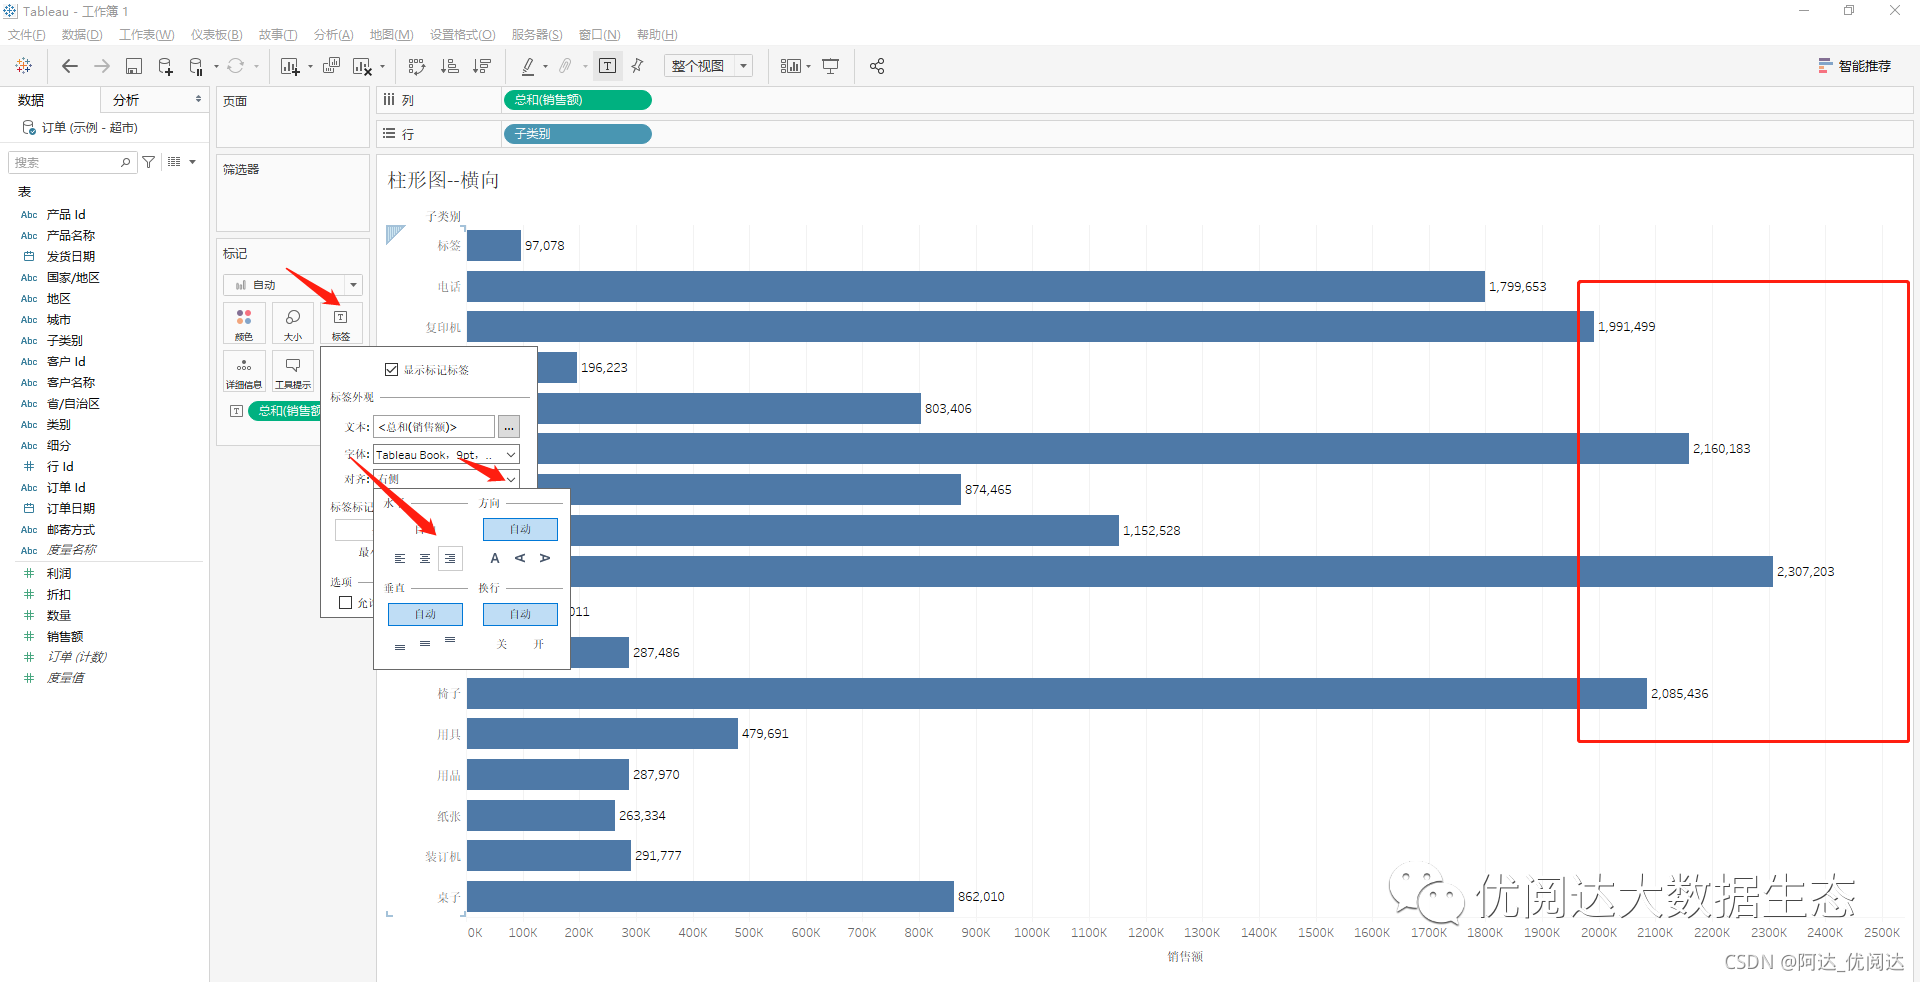Open the Size marks card
Viewport: 1920px width, 982px height.
[x=293, y=324]
